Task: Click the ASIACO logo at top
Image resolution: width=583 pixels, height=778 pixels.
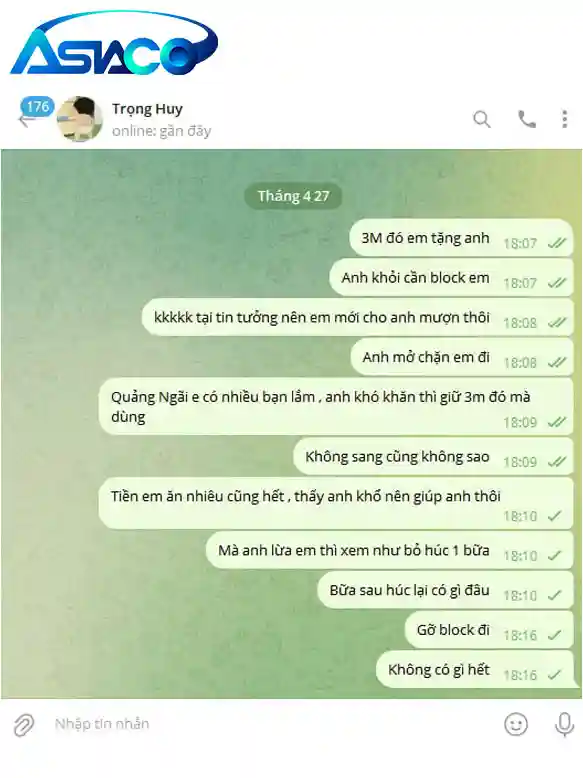Action: tap(114, 46)
